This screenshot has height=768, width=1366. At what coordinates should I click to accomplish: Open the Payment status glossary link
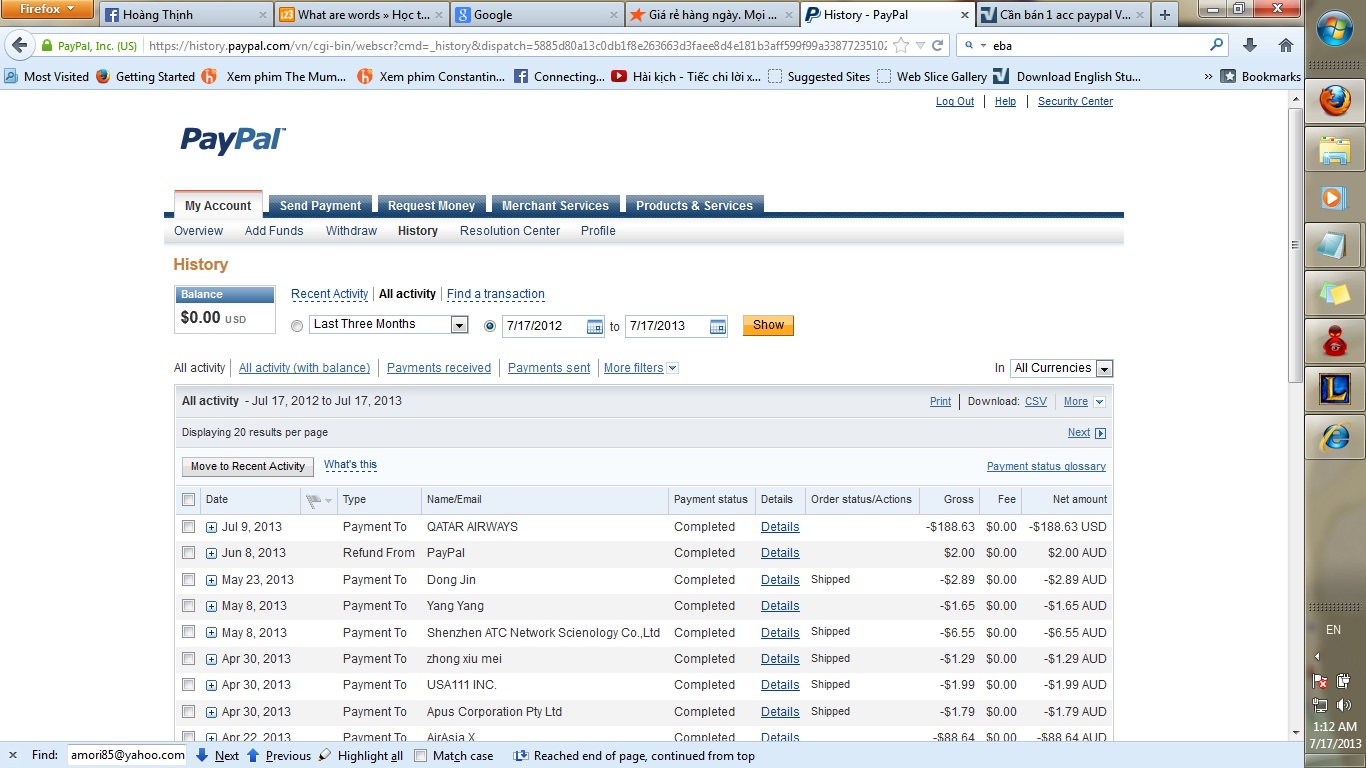point(1046,467)
